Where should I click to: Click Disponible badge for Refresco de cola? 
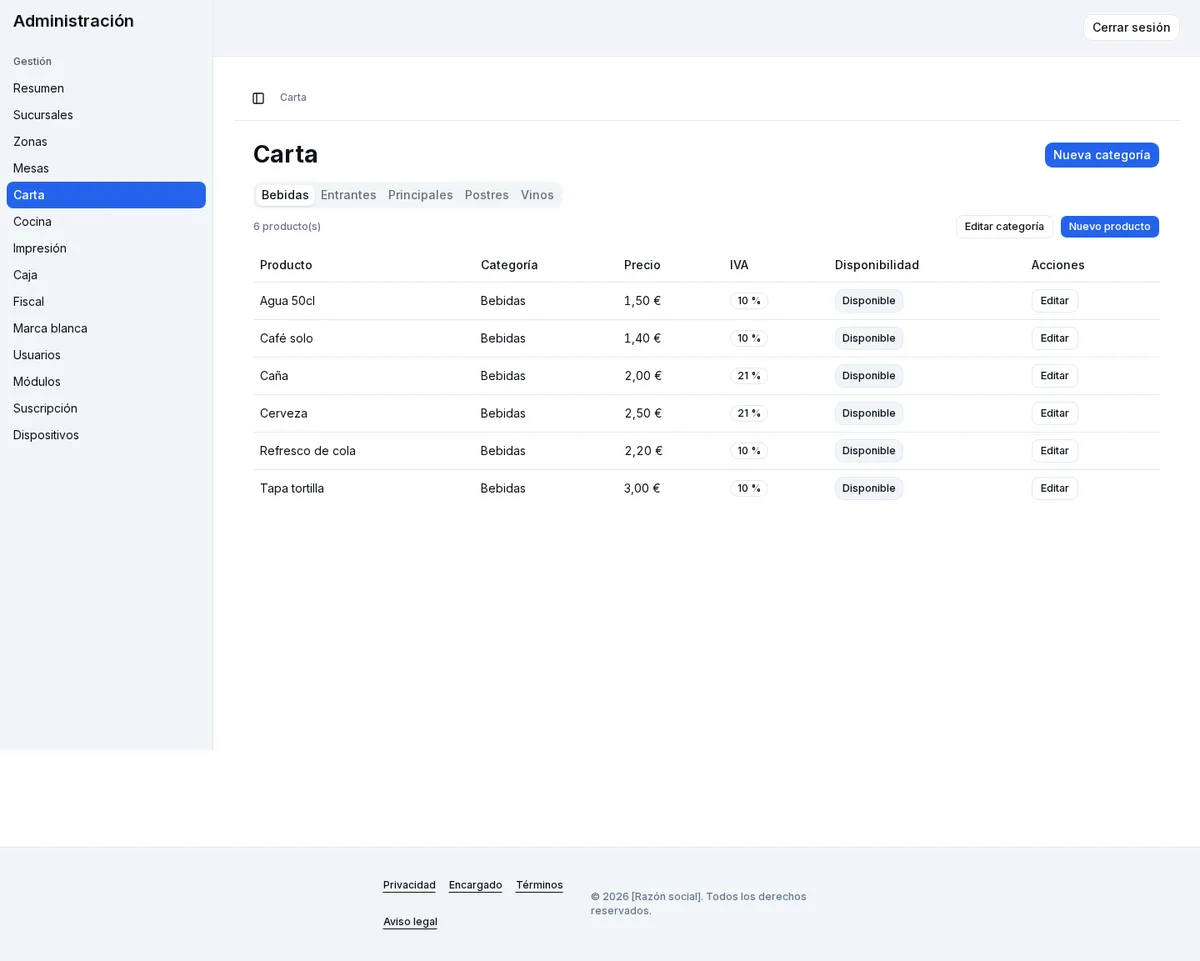(x=869, y=451)
